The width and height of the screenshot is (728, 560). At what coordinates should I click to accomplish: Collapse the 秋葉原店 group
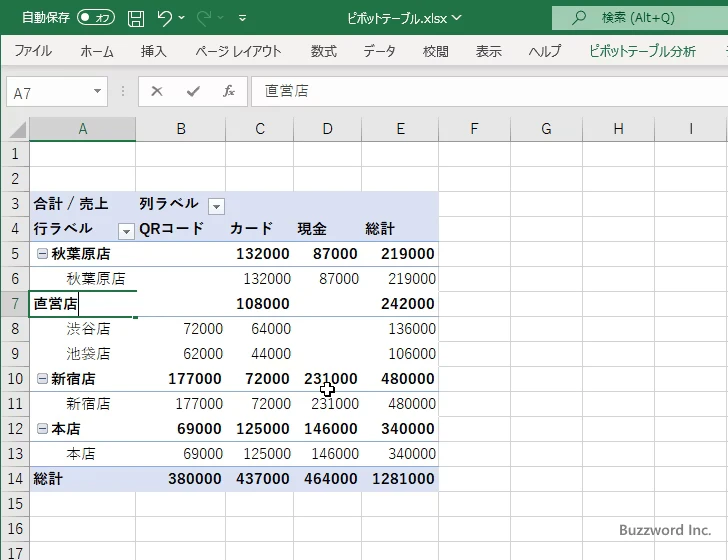pos(42,253)
